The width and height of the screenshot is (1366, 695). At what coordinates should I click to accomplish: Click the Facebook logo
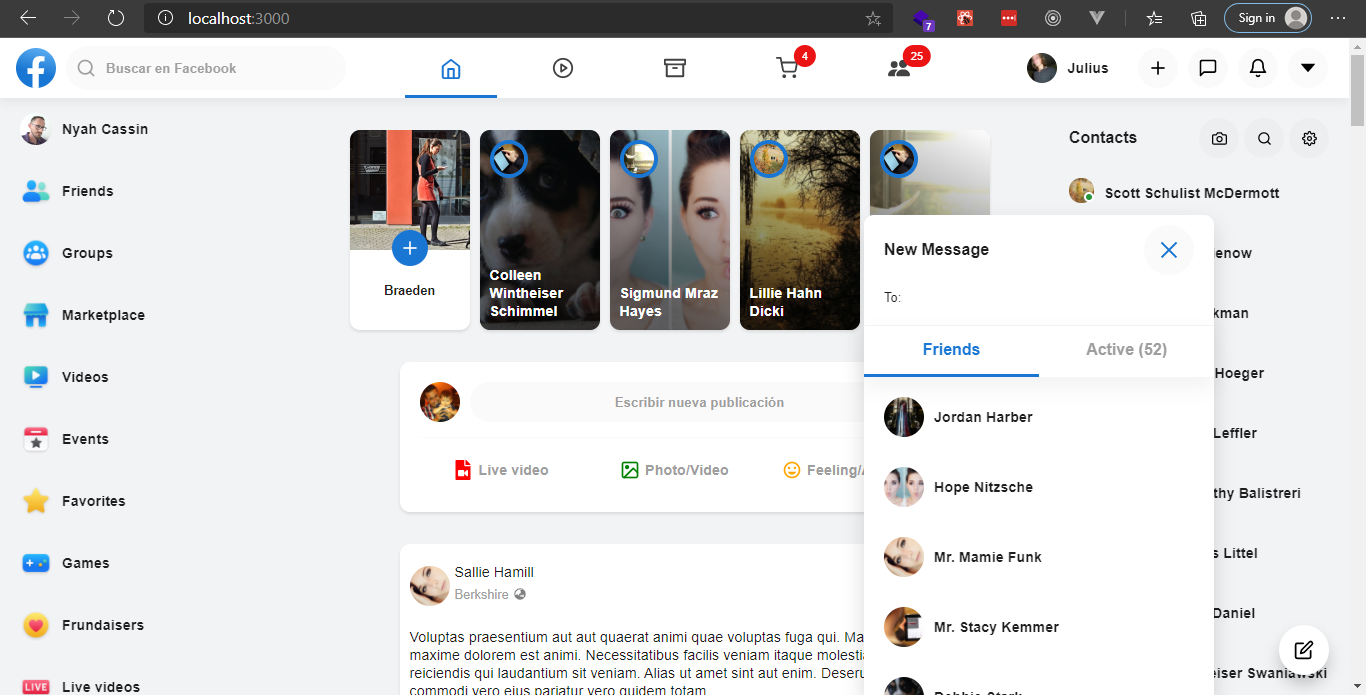pyautogui.click(x=36, y=68)
